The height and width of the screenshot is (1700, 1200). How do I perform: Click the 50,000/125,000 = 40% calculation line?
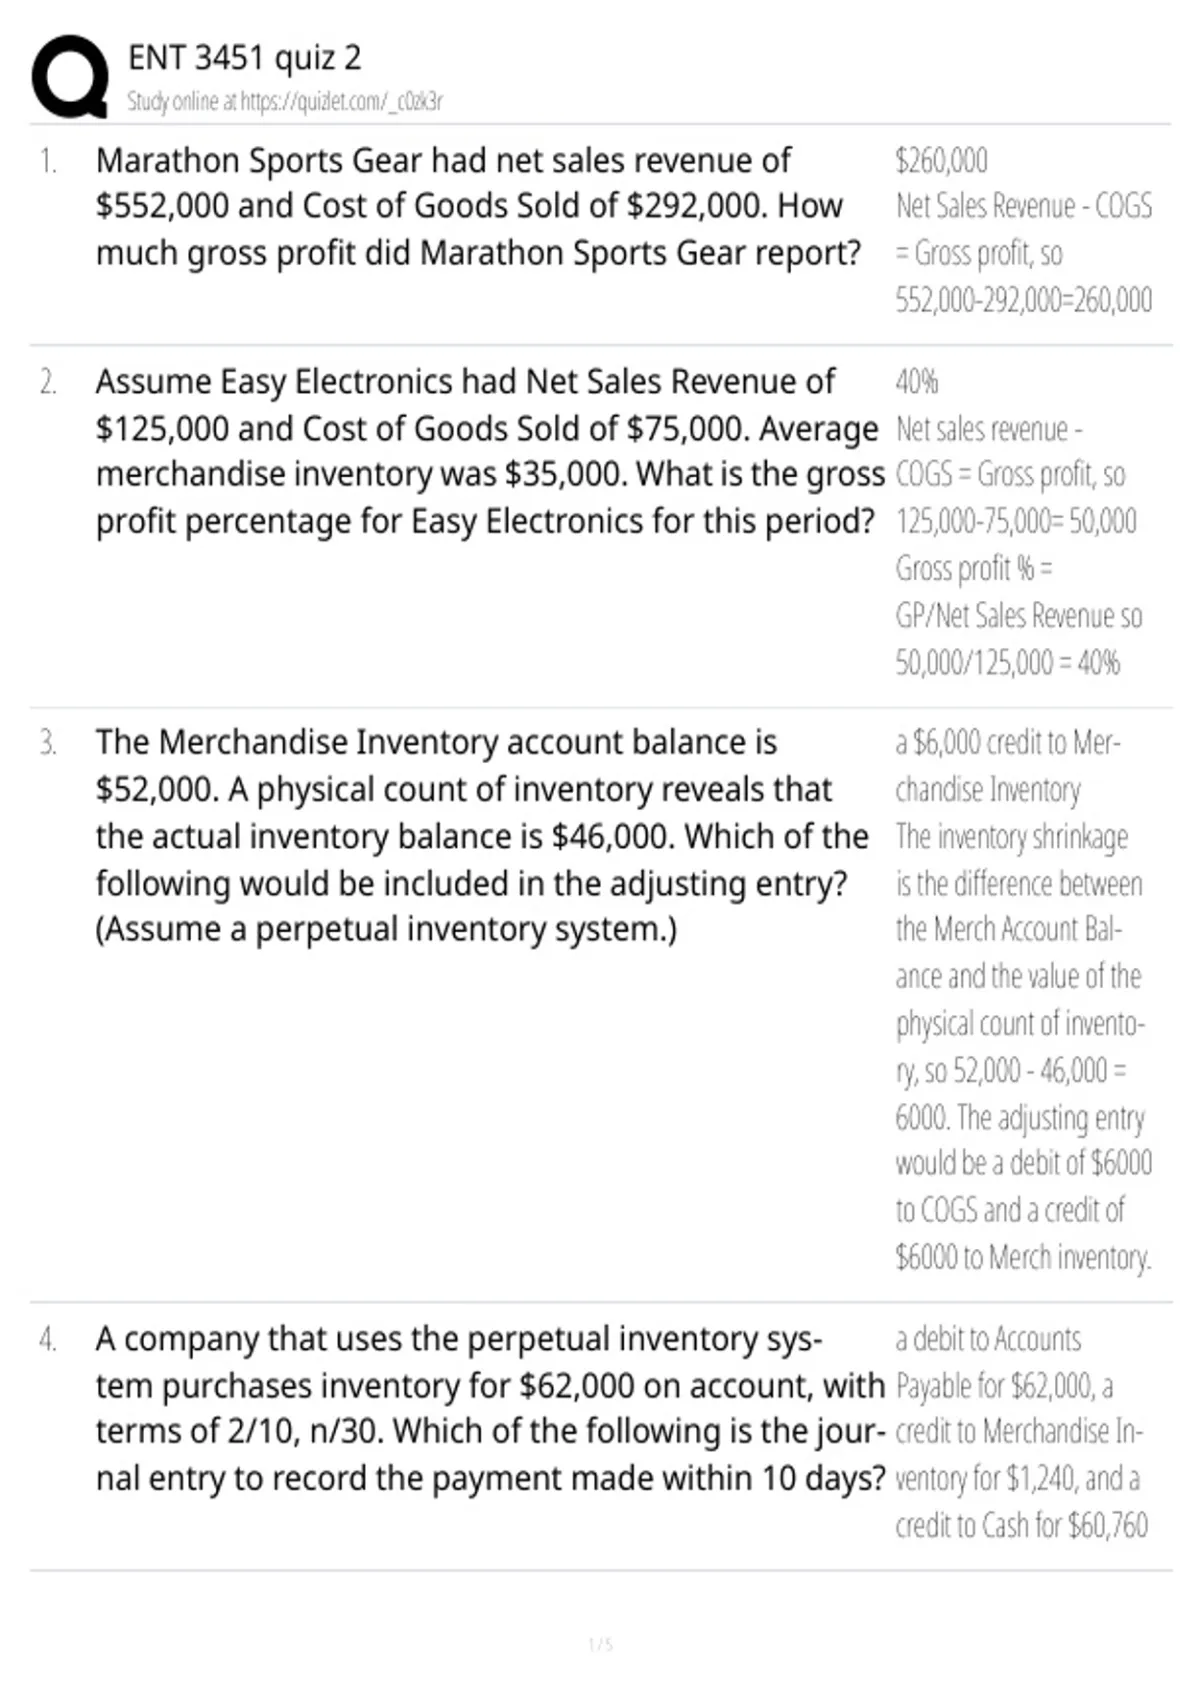[1007, 662]
